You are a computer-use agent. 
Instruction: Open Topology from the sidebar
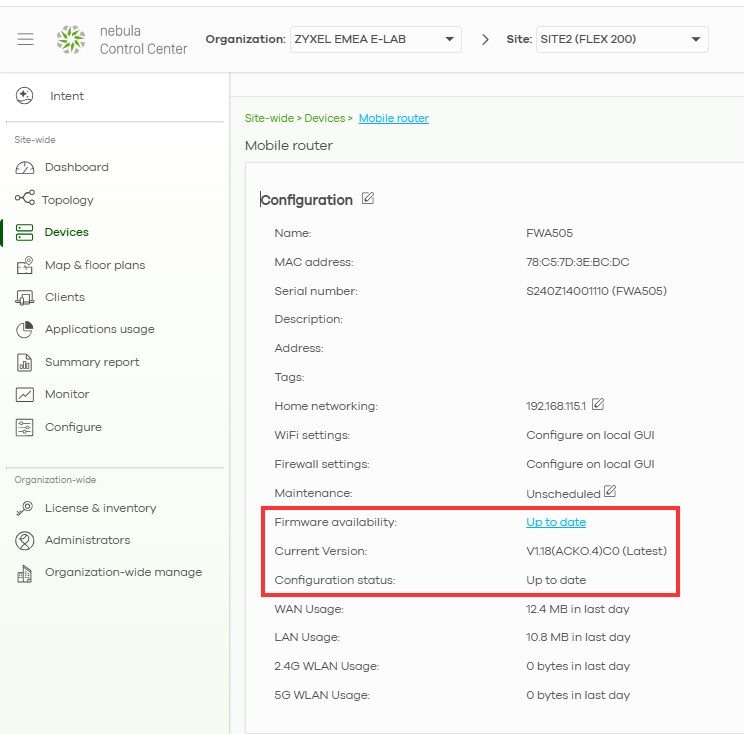(67, 200)
